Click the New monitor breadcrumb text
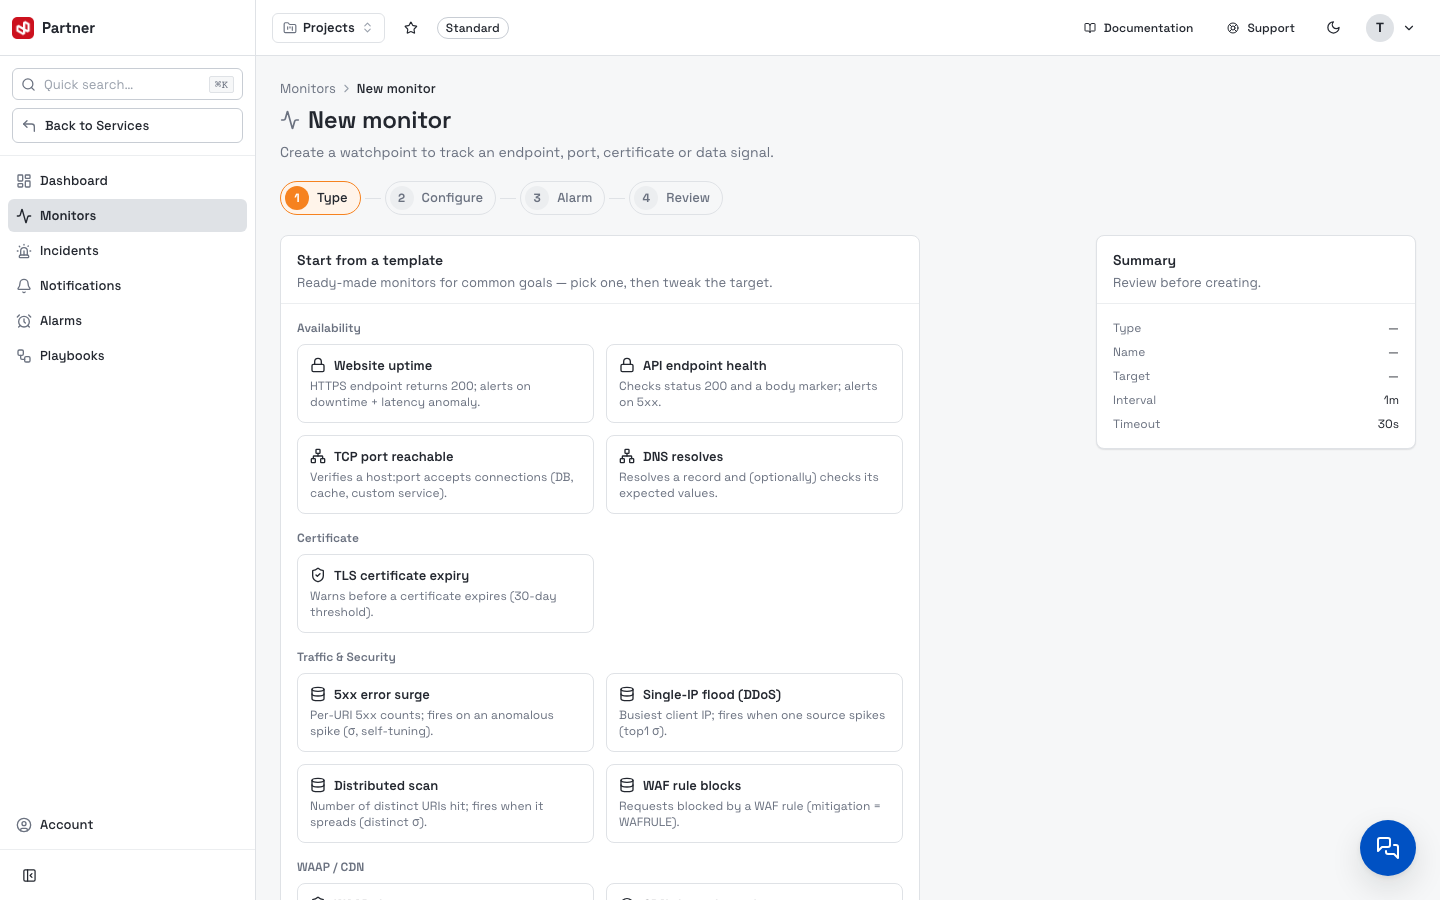The height and width of the screenshot is (900, 1440). 396,89
